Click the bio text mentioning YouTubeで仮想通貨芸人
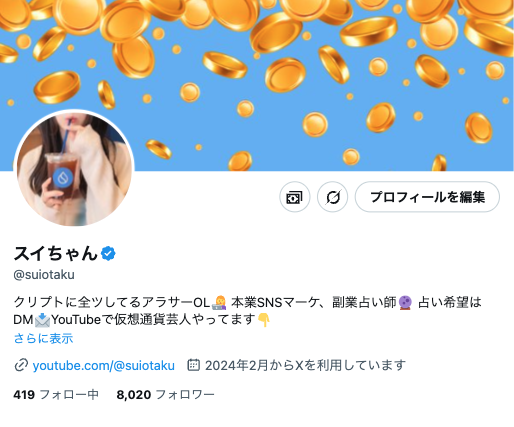 pos(153,320)
